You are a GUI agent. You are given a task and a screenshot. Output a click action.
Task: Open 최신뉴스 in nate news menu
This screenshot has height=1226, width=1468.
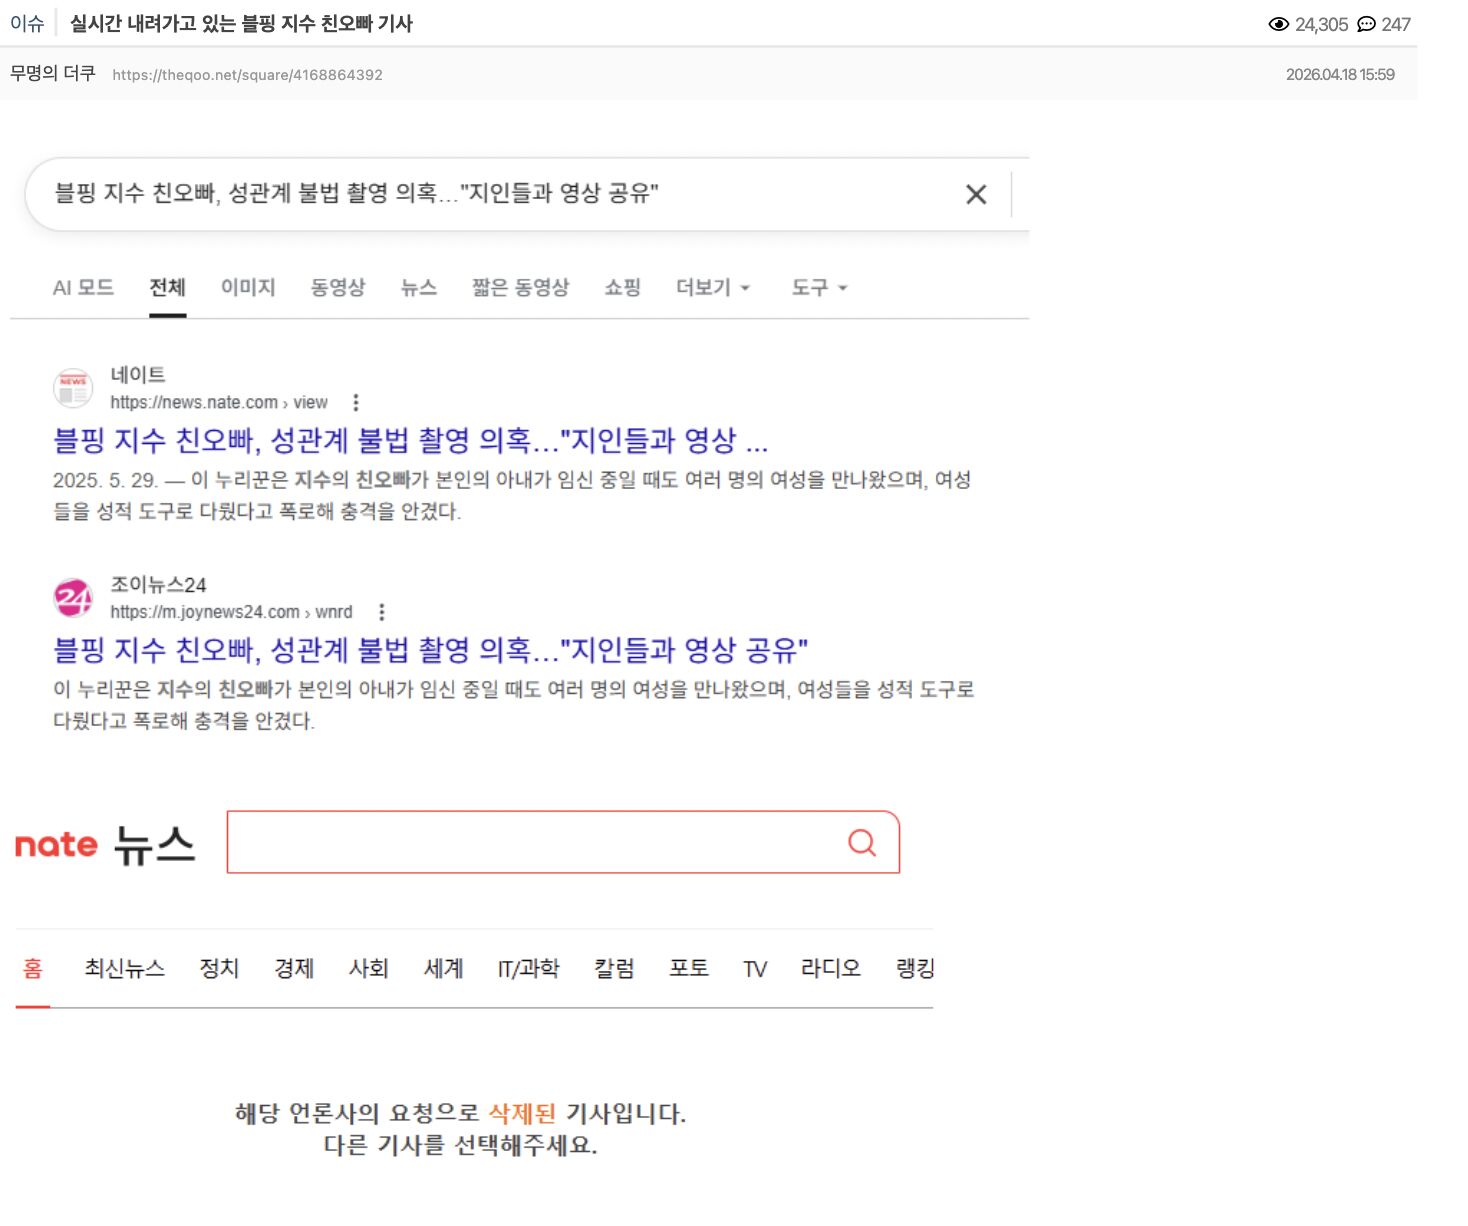pos(124,968)
